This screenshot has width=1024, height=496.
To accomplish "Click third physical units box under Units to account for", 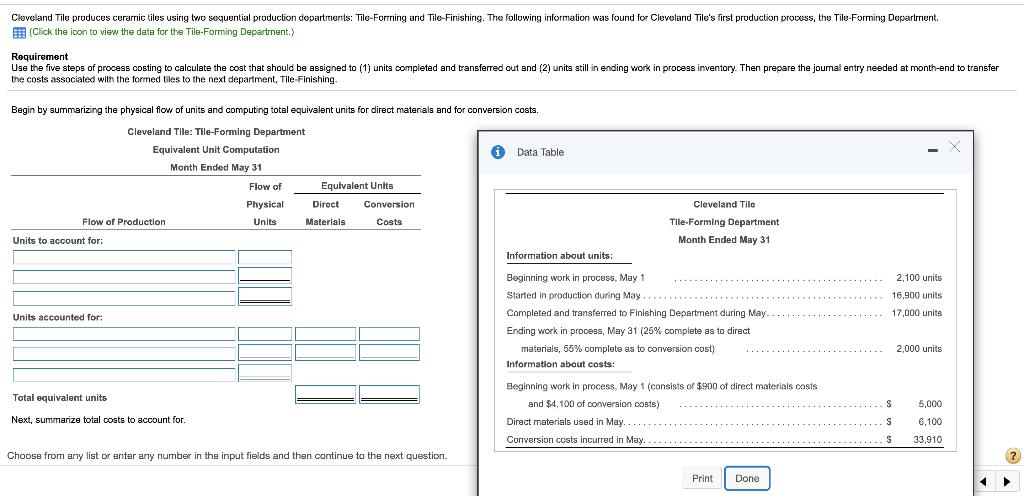I will click(264, 296).
